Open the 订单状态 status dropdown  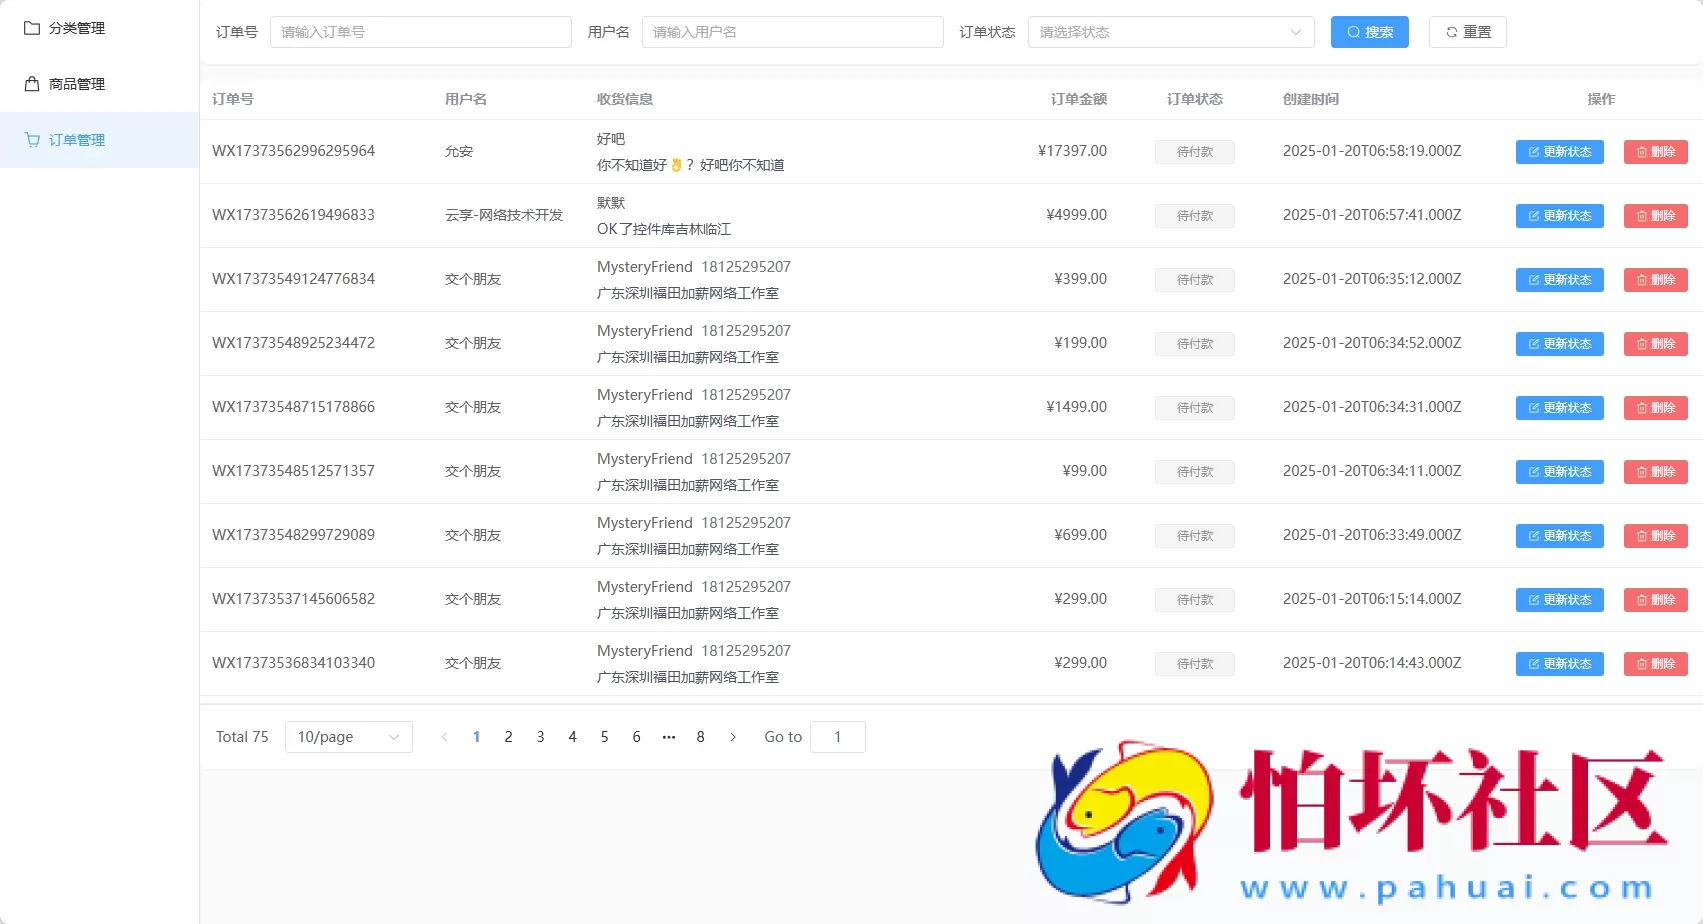tap(1170, 31)
